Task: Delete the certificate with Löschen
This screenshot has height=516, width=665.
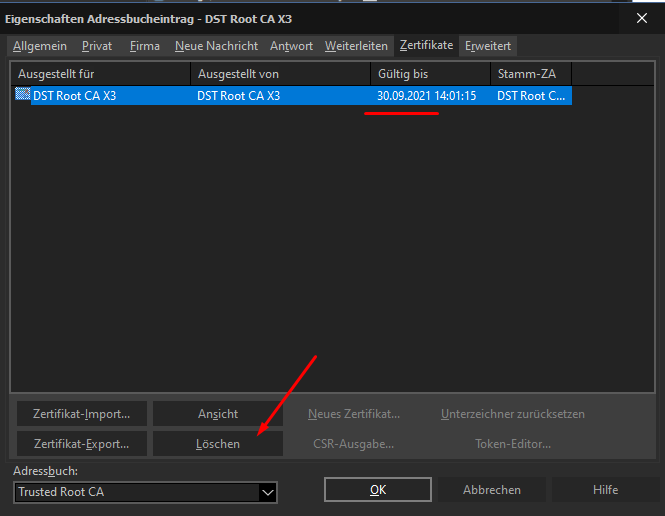Action: (218, 444)
